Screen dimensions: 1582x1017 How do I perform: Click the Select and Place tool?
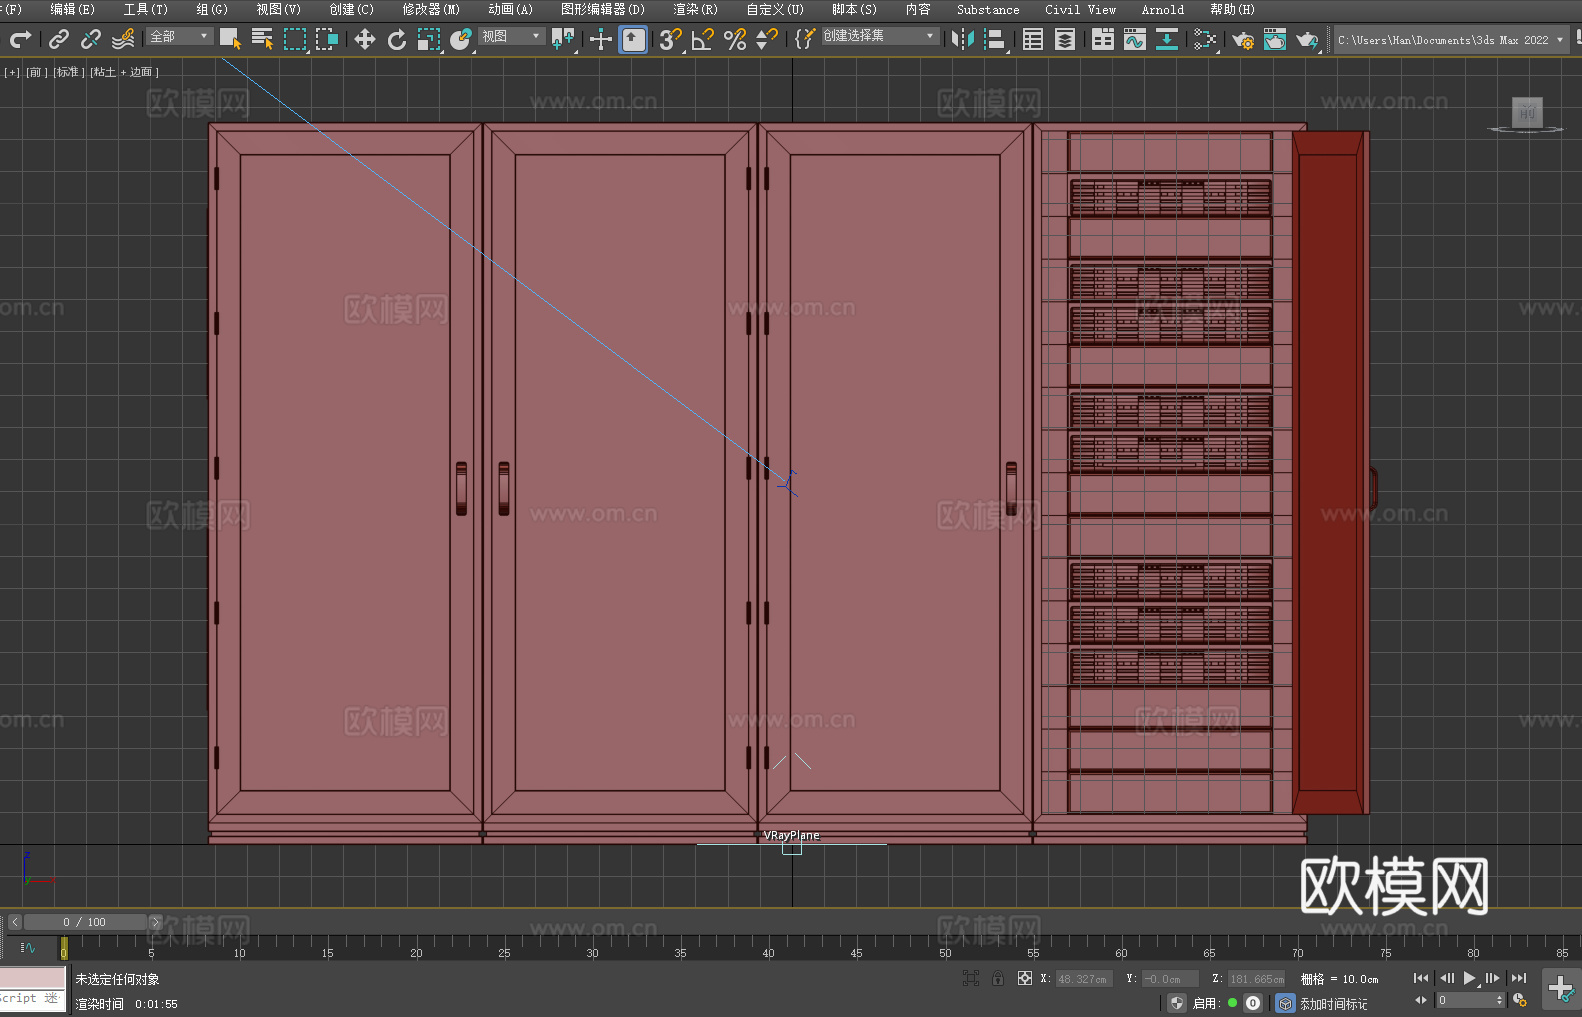tap(461, 39)
